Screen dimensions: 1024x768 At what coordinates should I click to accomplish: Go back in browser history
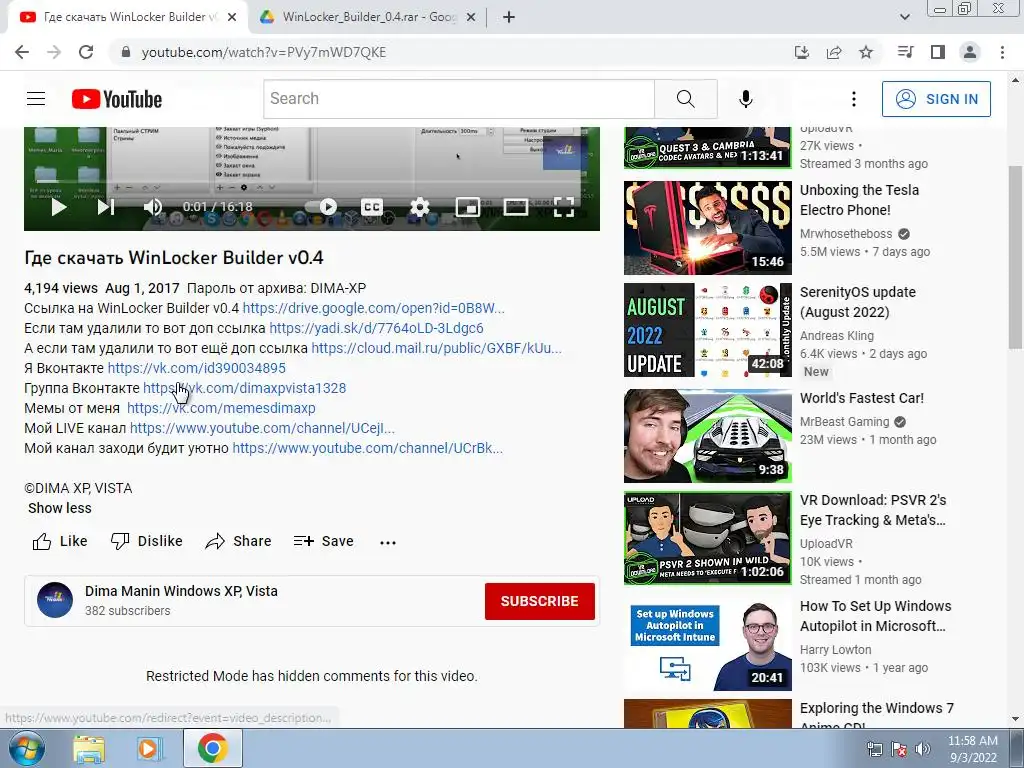tap(22, 52)
